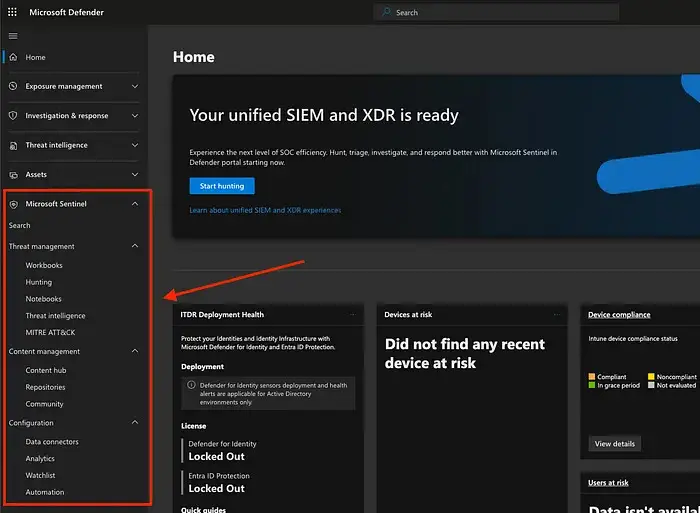
Task: Expand top-level Threat intelligence chevron
Action: coord(135,145)
